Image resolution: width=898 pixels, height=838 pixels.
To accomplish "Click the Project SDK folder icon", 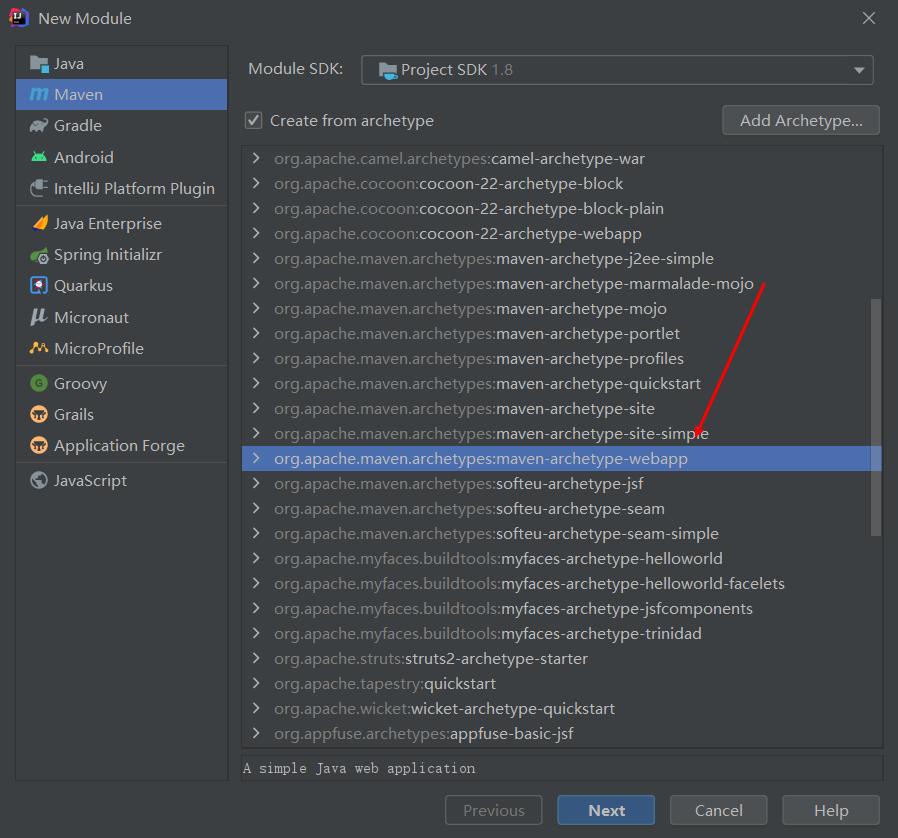I will point(388,70).
